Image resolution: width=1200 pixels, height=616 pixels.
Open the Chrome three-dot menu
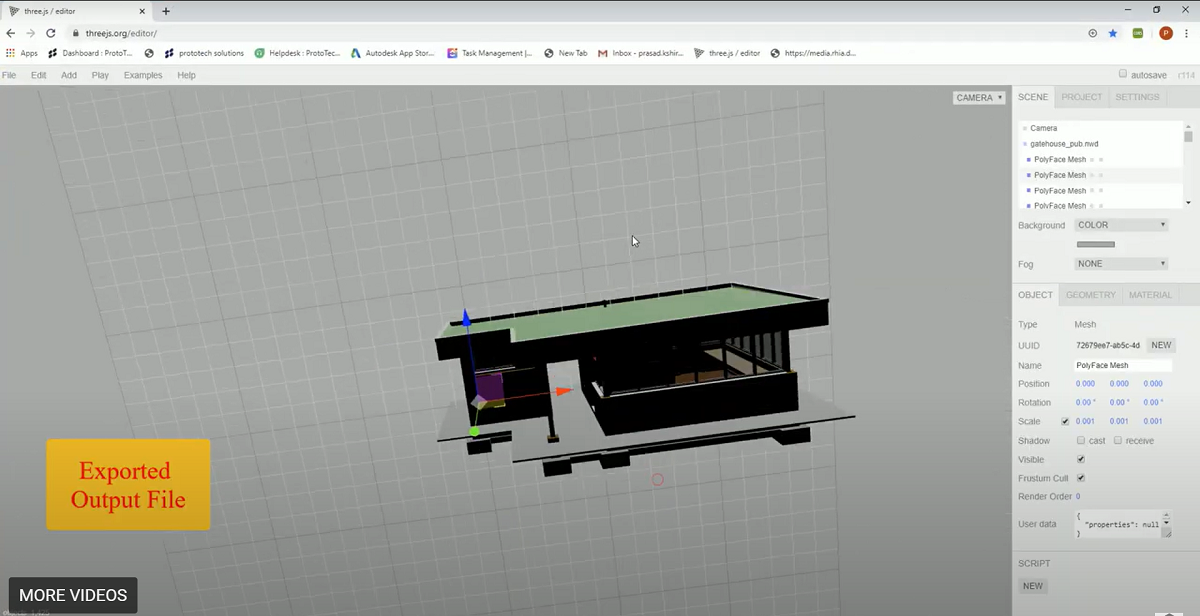[x=1186, y=33]
